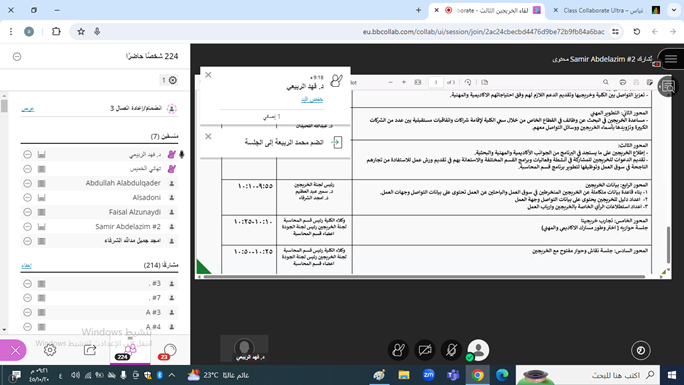This screenshot has width=684, height=385.
Task: Click connection status icon for Samir Abdelazim #2
Action: click(x=41, y=226)
